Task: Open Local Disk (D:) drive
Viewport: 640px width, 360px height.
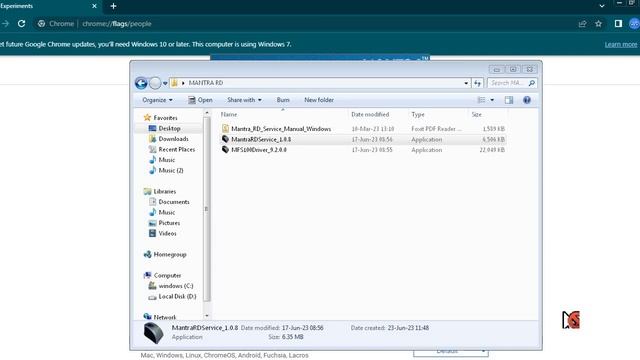Action: pos(177,297)
